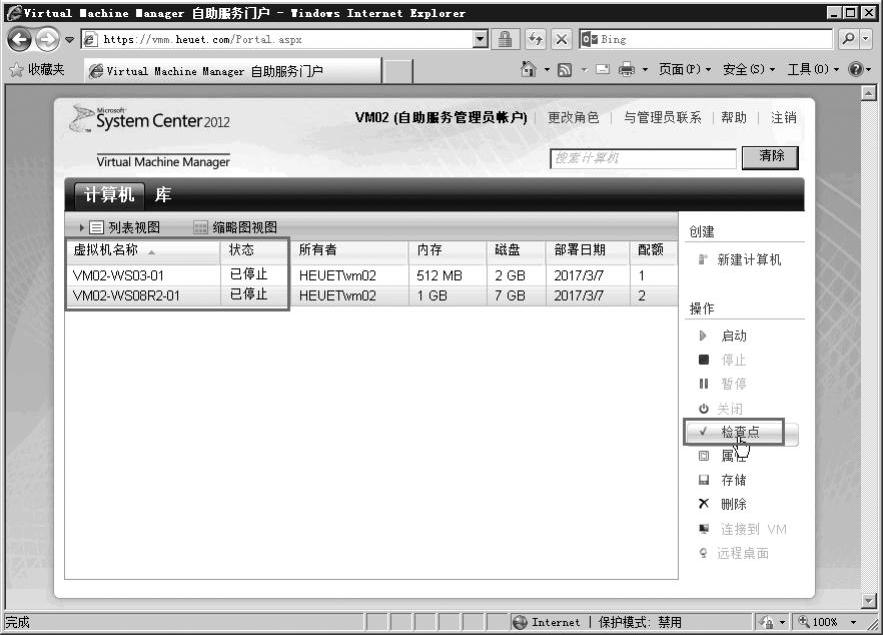Viewport: 883px width, 635px height.
Task: Click the 与管理员联系 link
Action: 662,117
